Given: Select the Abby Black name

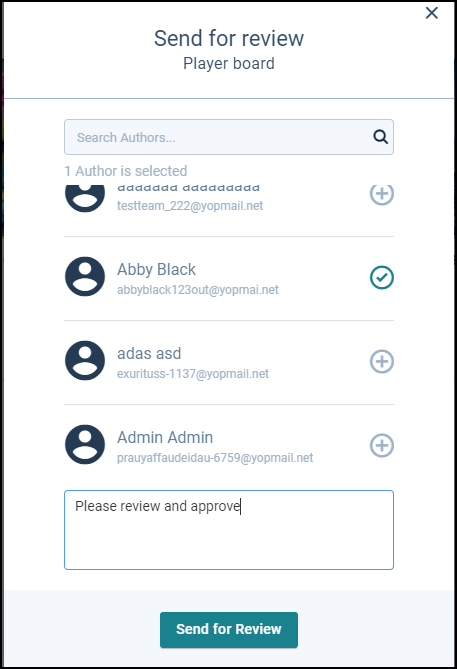Looking at the screenshot, I should [x=156, y=270].
